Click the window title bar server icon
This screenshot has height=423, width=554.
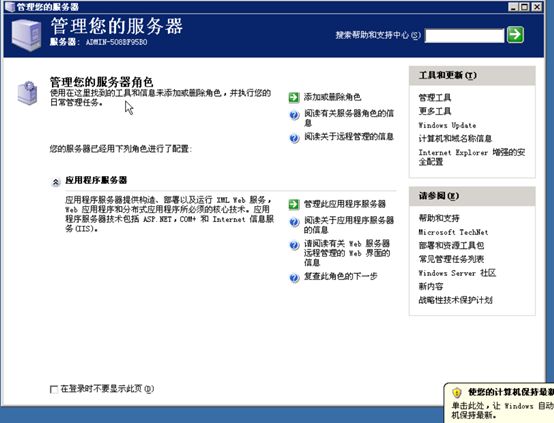pyautogui.click(x=9, y=6)
